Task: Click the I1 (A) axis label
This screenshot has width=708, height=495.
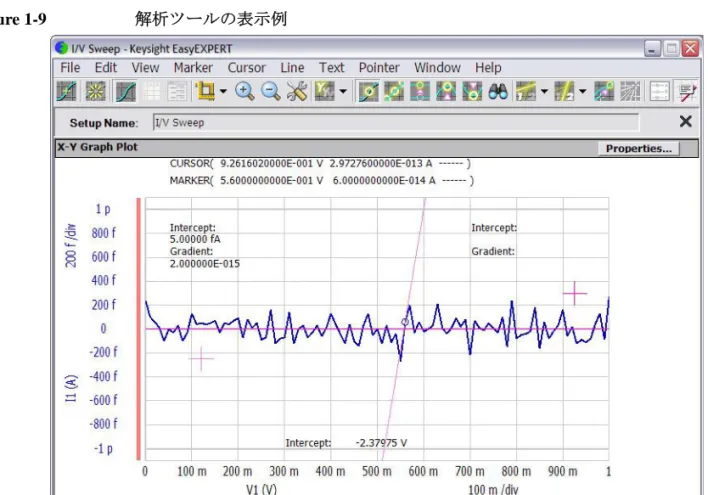Action: (x=71, y=388)
